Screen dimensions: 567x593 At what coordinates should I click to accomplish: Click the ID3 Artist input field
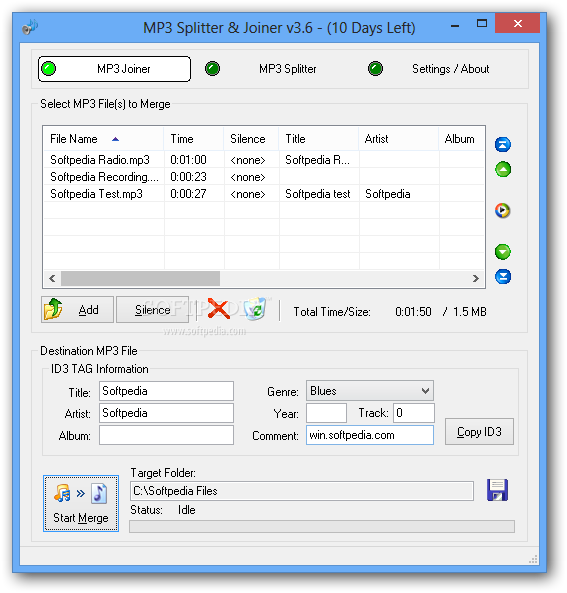tap(166, 413)
